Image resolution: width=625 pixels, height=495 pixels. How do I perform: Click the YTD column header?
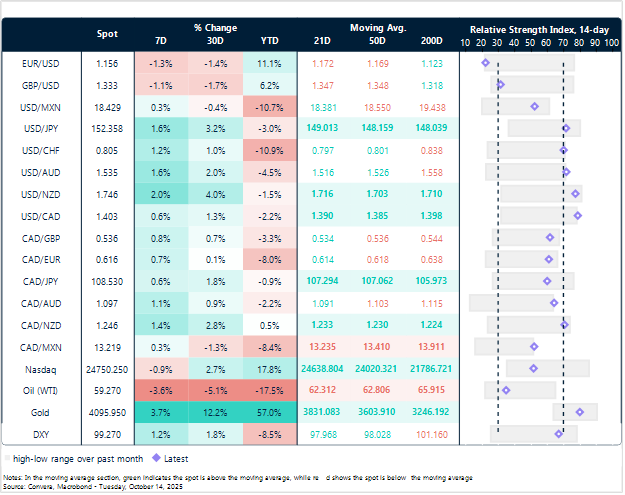point(271,43)
